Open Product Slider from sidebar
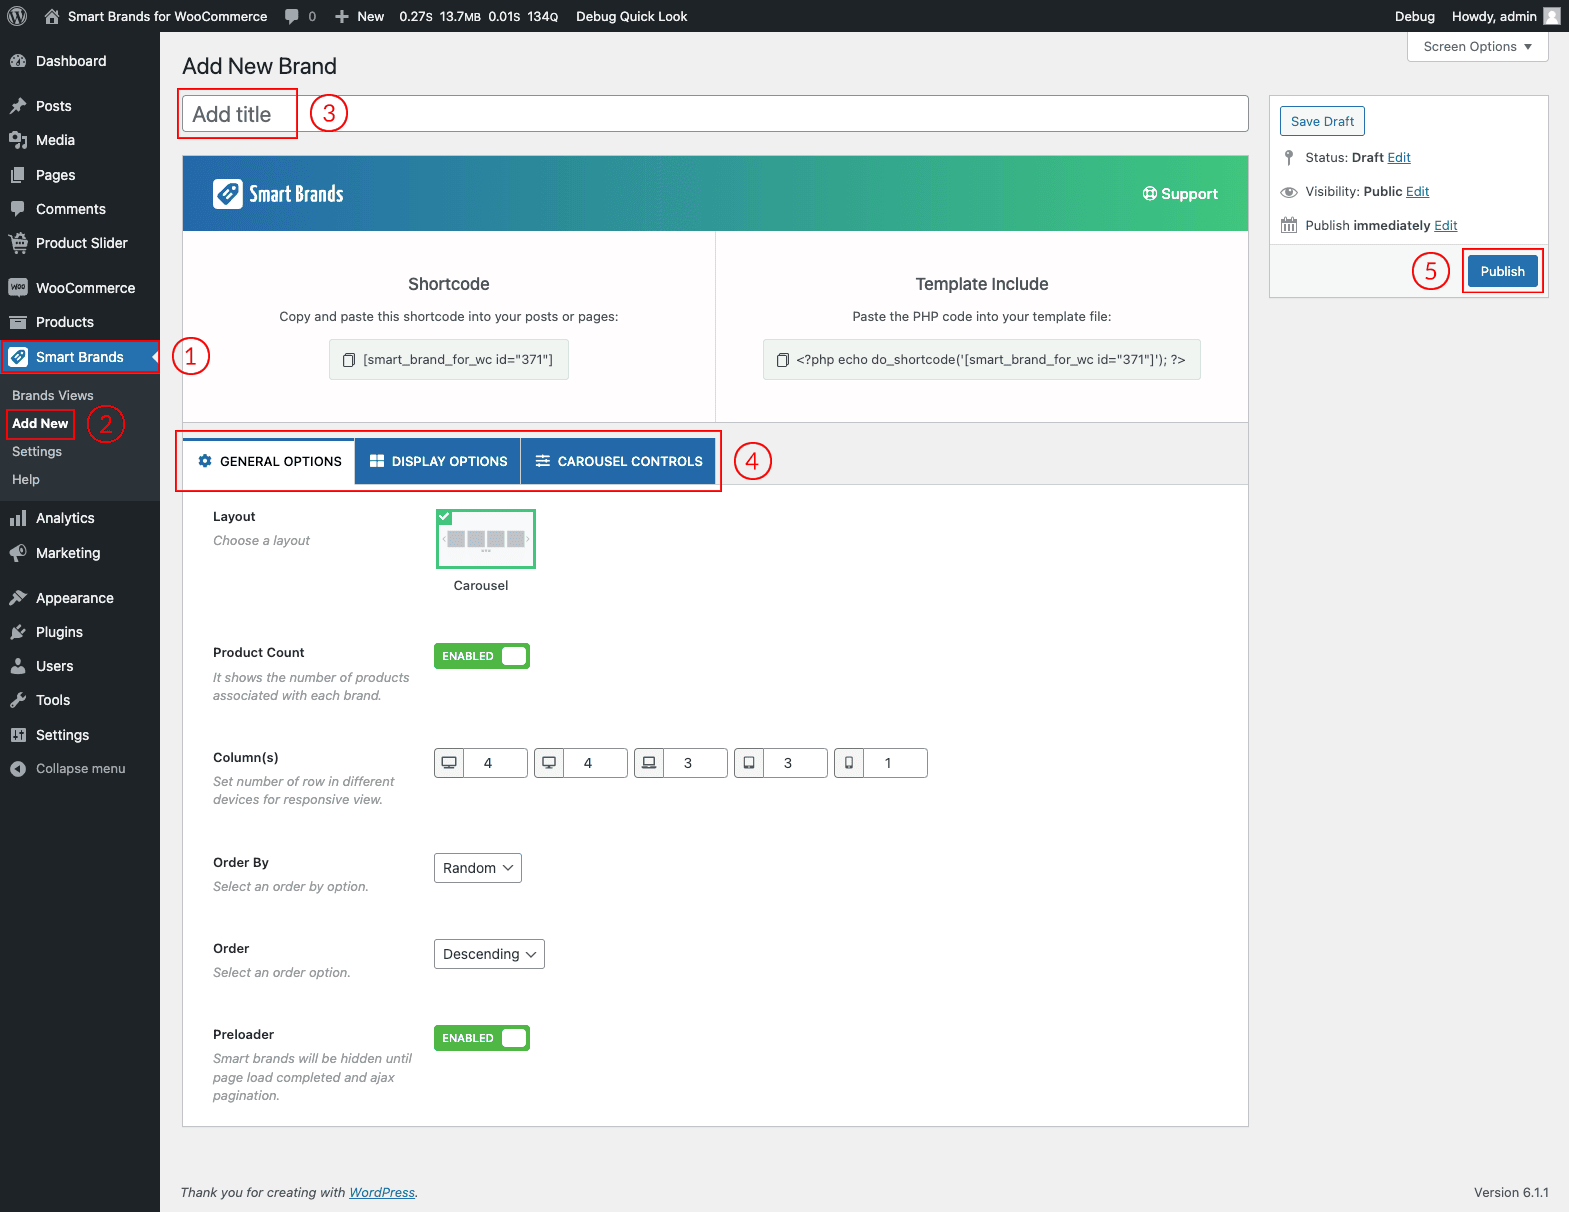This screenshot has height=1212, width=1569. 81,243
